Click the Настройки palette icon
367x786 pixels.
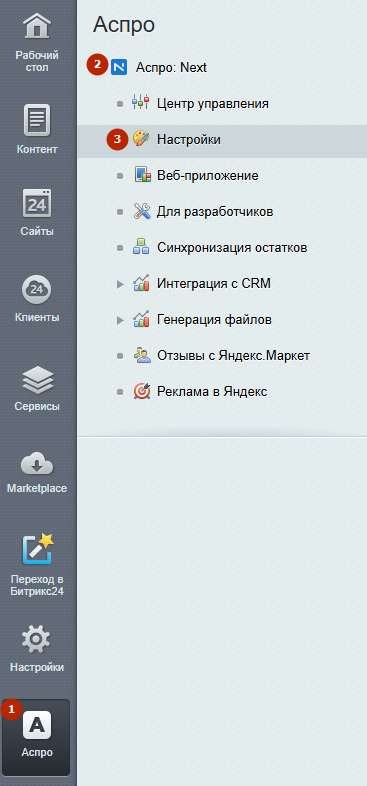(x=140, y=139)
